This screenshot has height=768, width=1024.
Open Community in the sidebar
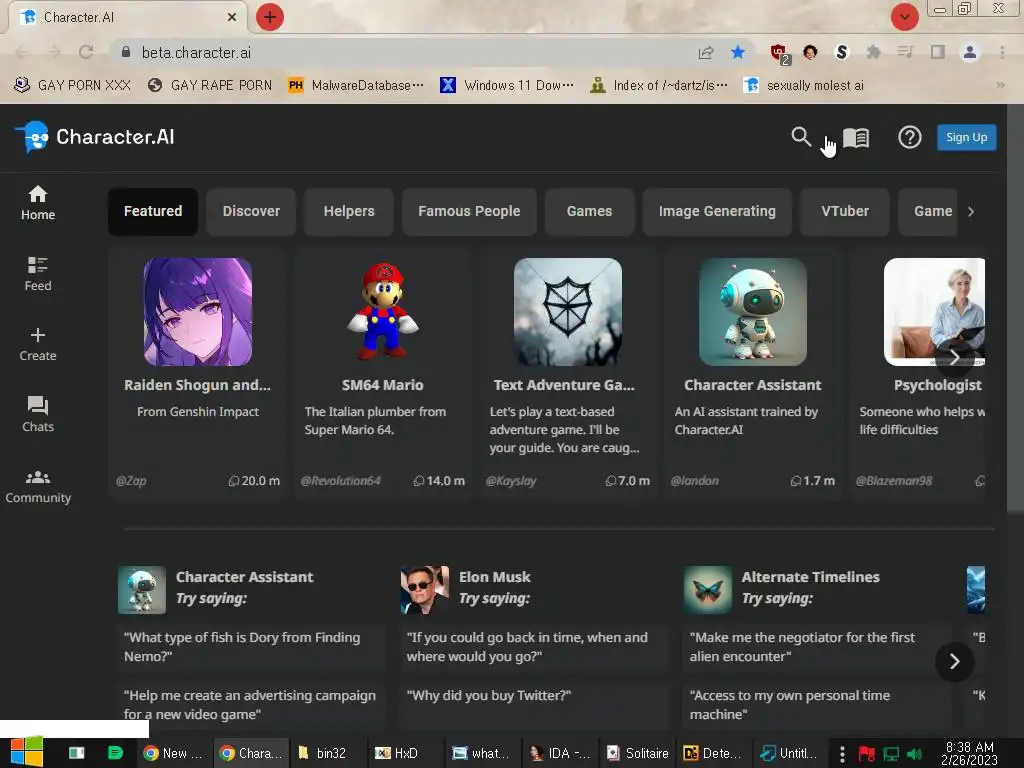(38, 487)
